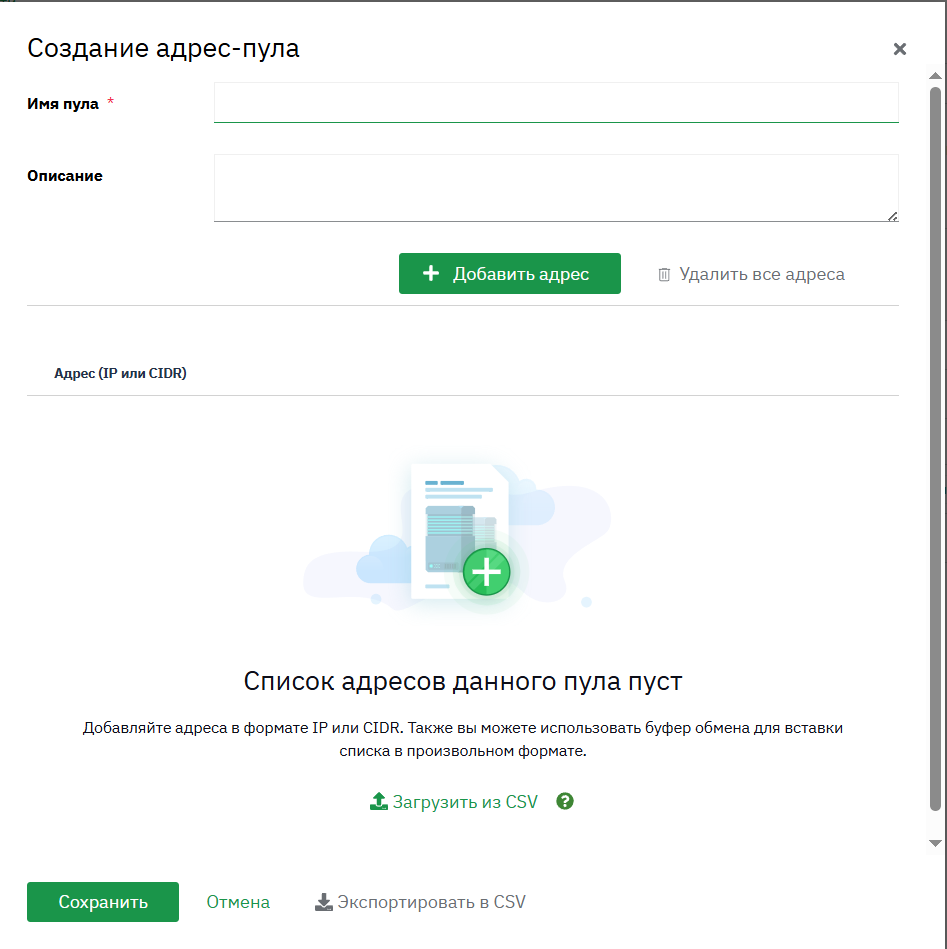Choose Экспортировать в CSV

coord(420,902)
